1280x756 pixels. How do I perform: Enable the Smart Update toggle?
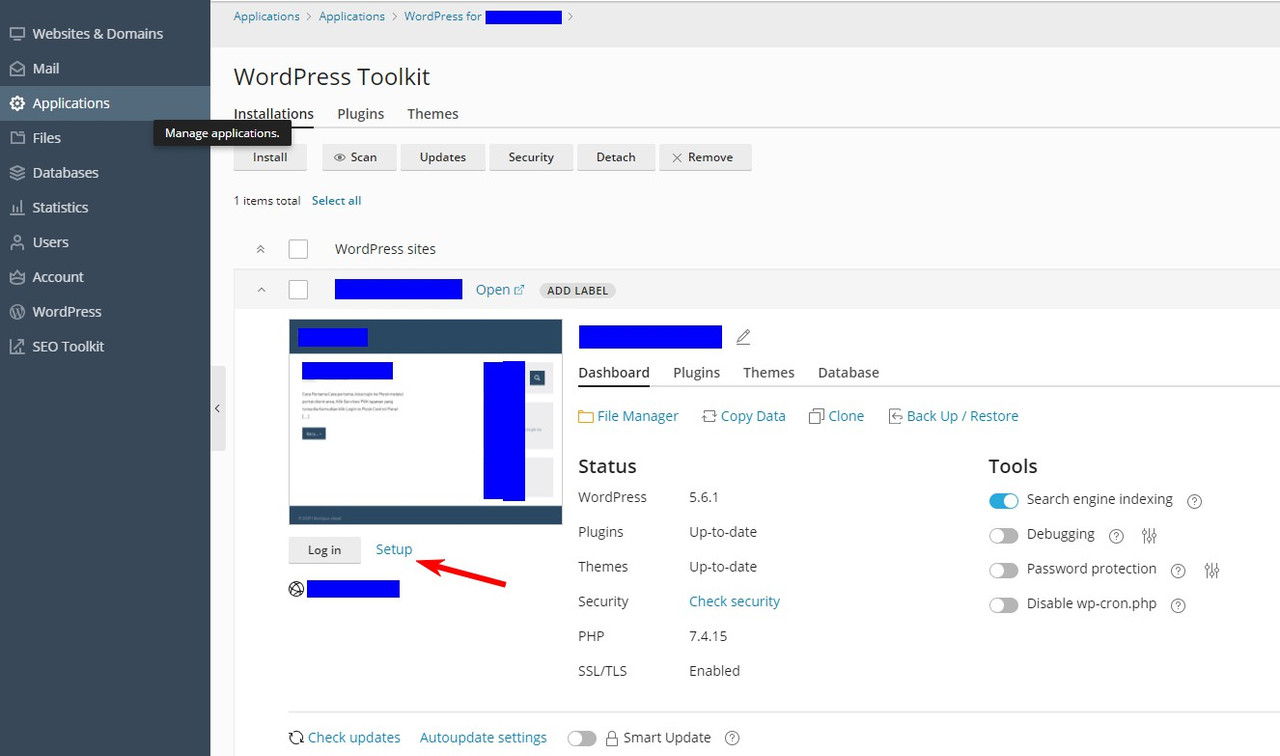tap(582, 738)
